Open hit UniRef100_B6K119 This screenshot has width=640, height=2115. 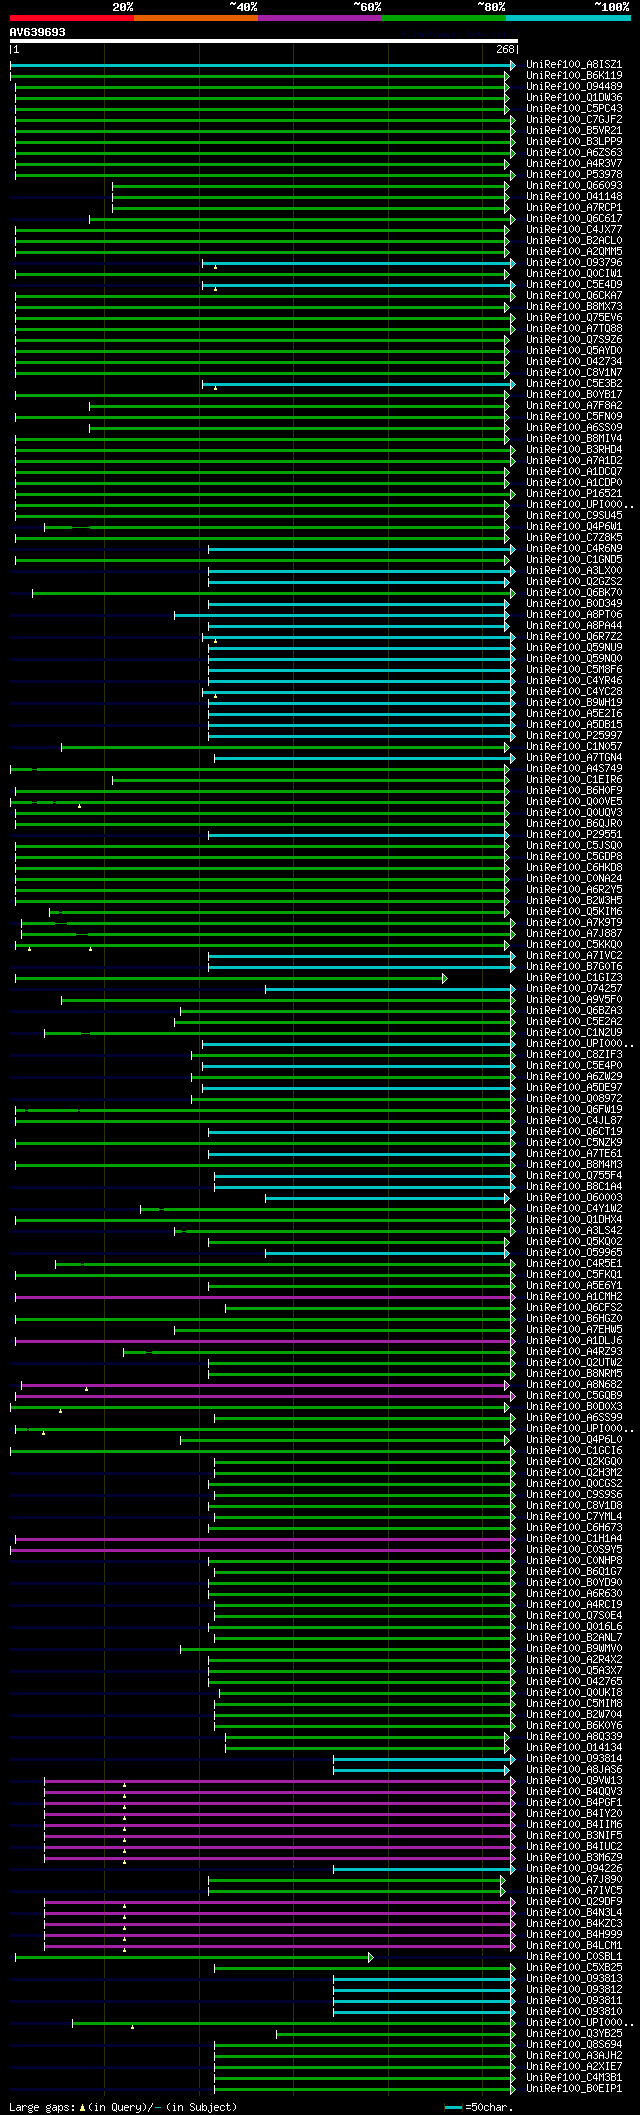point(574,76)
